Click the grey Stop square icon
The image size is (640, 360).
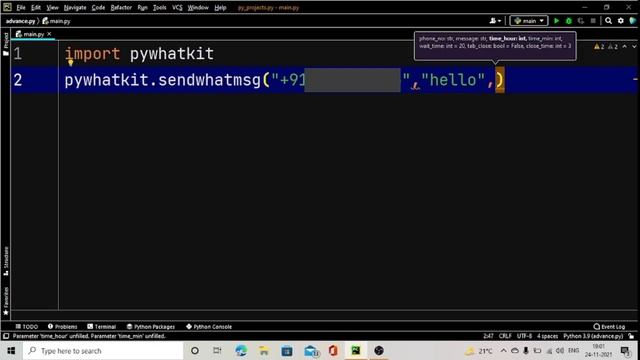tap(593, 21)
